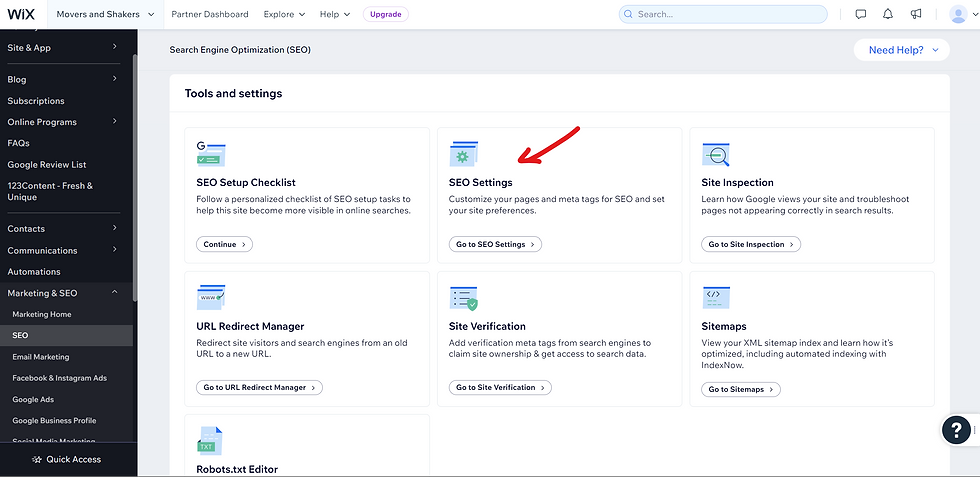Open the notifications bell icon

pyautogui.click(x=888, y=14)
